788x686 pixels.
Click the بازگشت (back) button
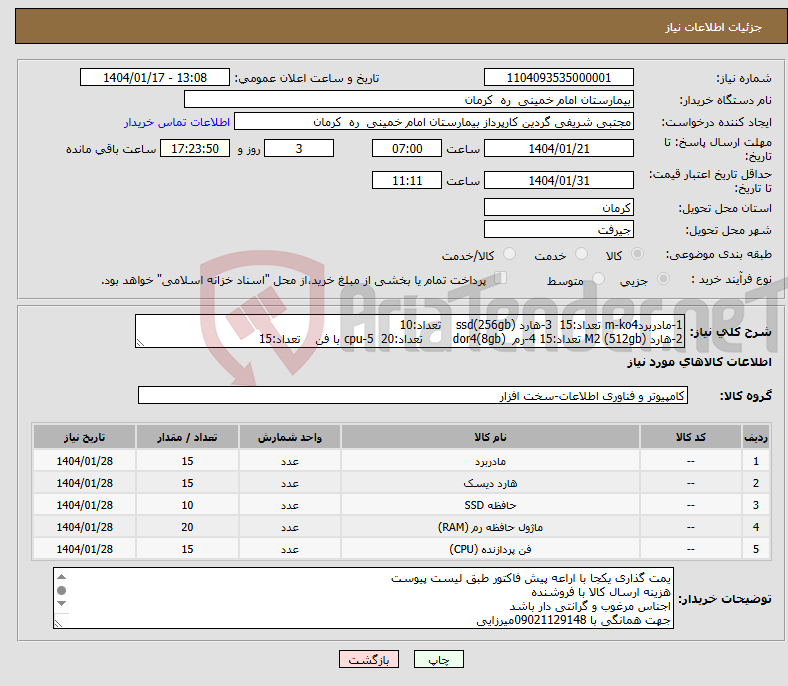[369, 659]
